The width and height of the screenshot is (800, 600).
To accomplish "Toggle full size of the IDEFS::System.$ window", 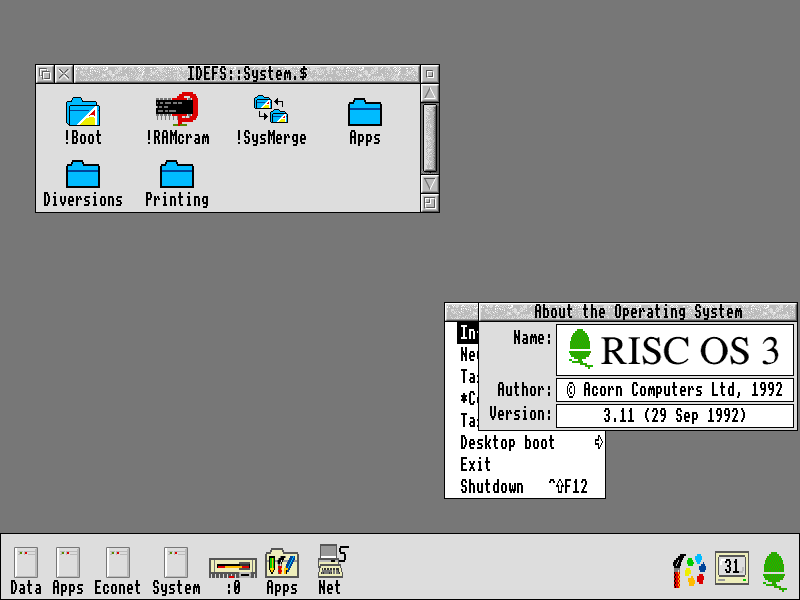I will (x=430, y=74).
